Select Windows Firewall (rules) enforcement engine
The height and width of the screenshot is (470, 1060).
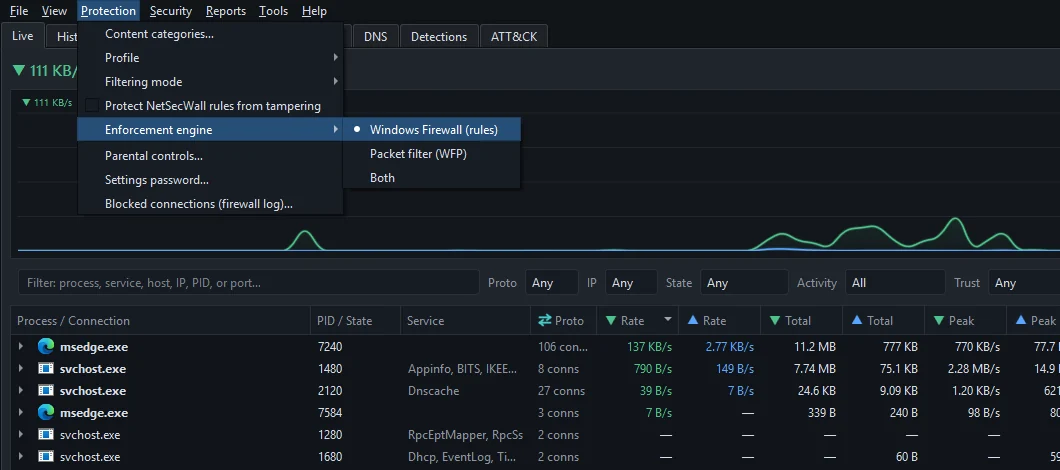pos(432,130)
